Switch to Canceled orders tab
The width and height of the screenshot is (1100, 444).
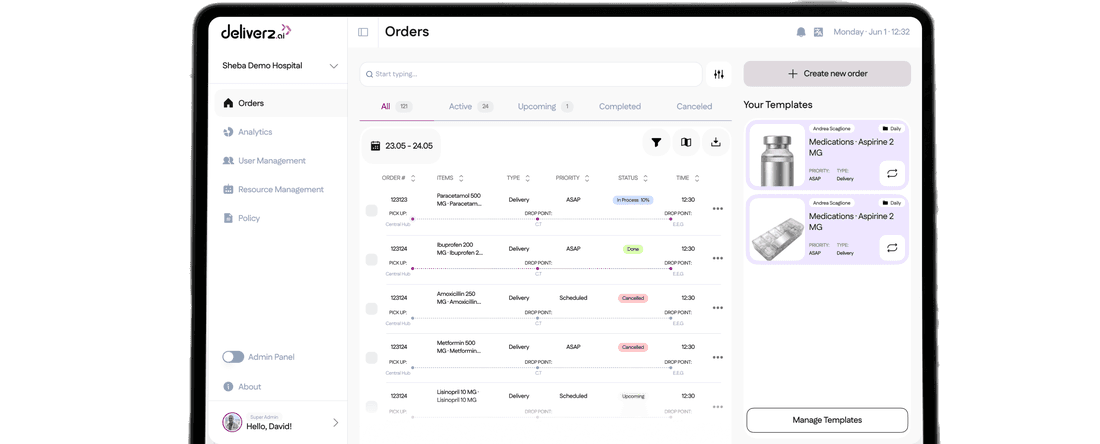(x=695, y=107)
